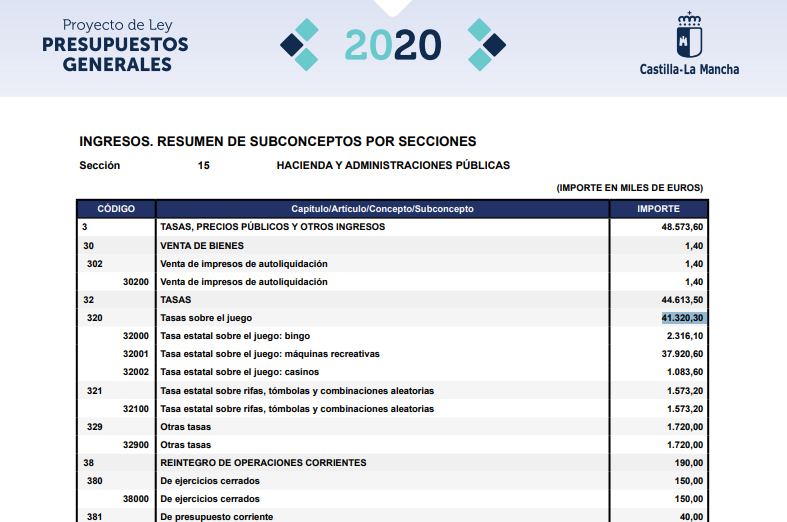Click 'Tasa estatal sobre el juego: máquinas recreativas'
Screen dimensions: 787x522
tap(270, 354)
